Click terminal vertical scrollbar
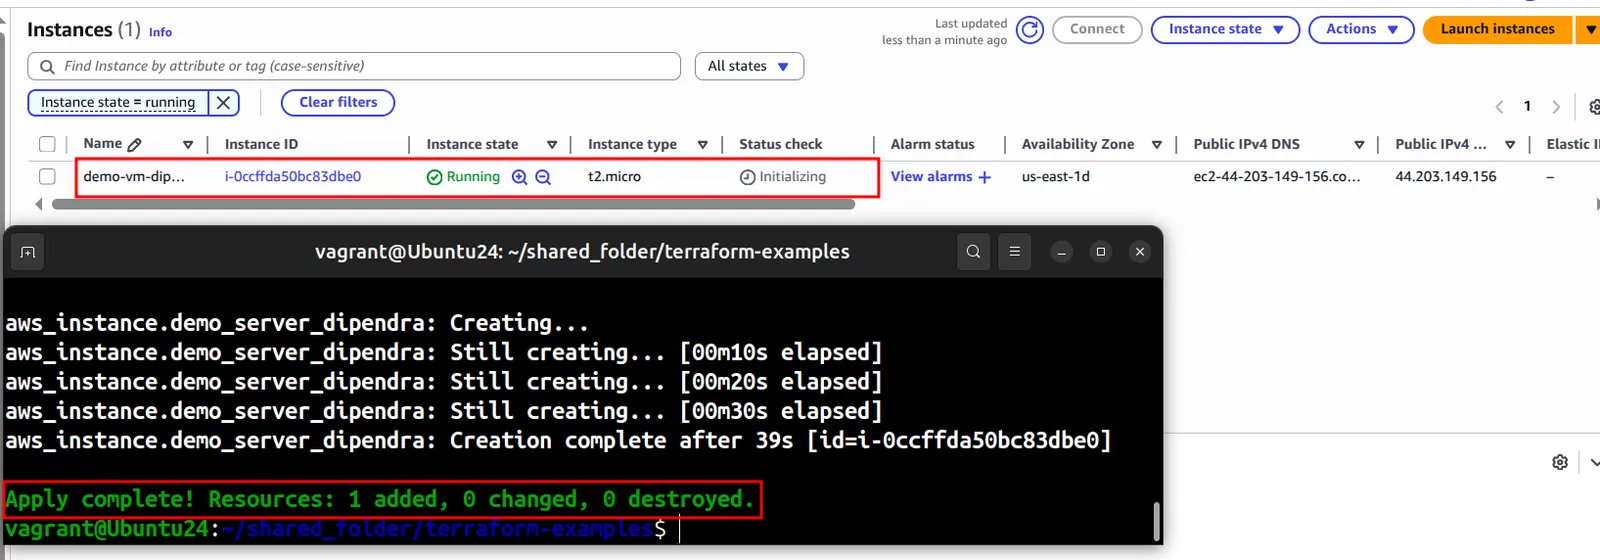 (1156, 521)
